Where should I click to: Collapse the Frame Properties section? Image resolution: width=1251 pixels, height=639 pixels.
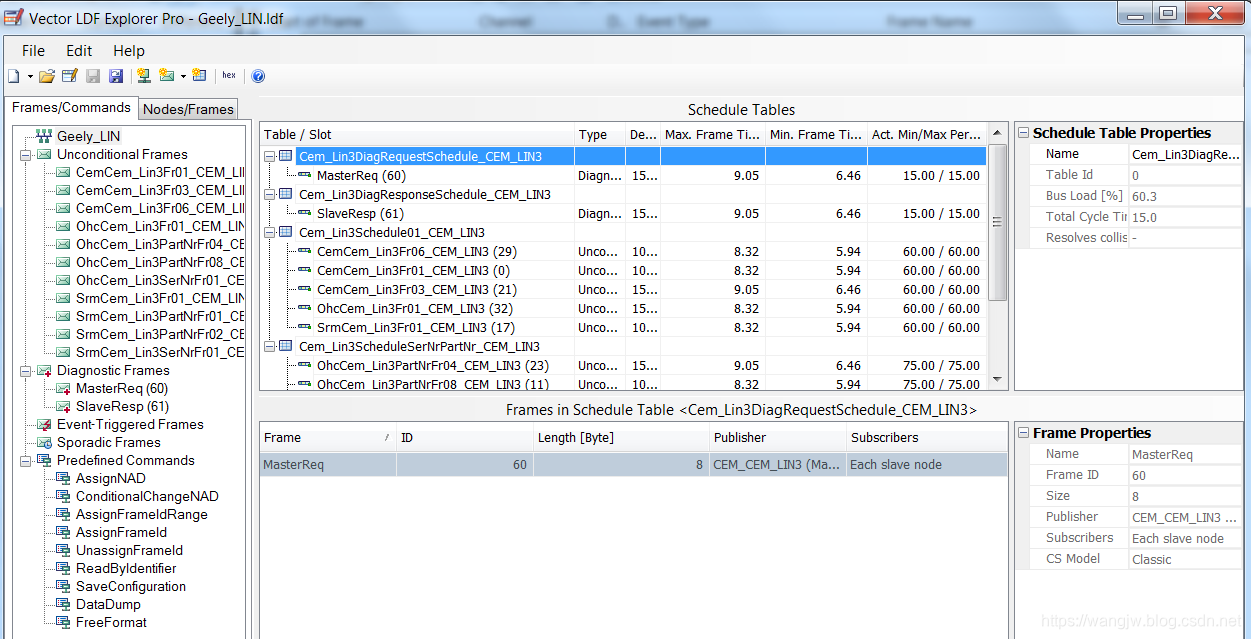(x=1023, y=433)
